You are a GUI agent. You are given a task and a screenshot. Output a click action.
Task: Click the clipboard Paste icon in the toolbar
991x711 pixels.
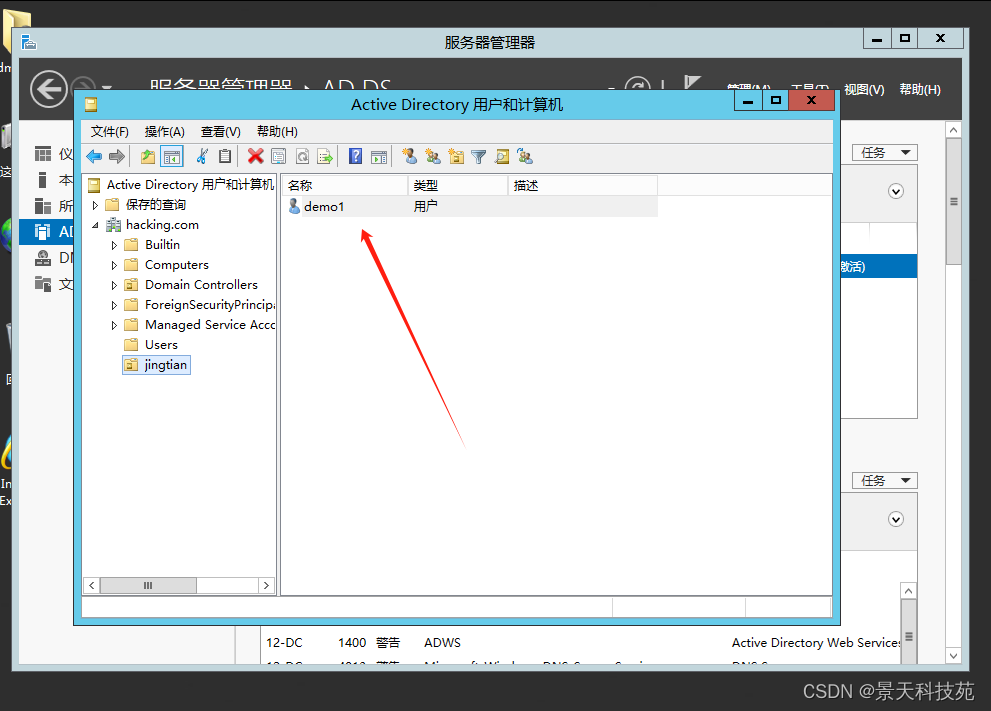225,157
